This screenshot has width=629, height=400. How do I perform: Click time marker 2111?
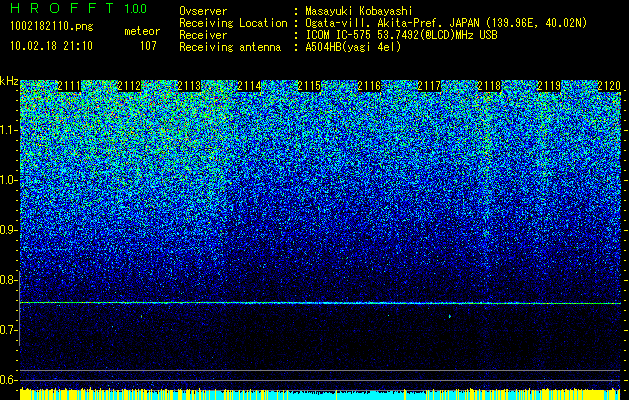tap(69, 86)
